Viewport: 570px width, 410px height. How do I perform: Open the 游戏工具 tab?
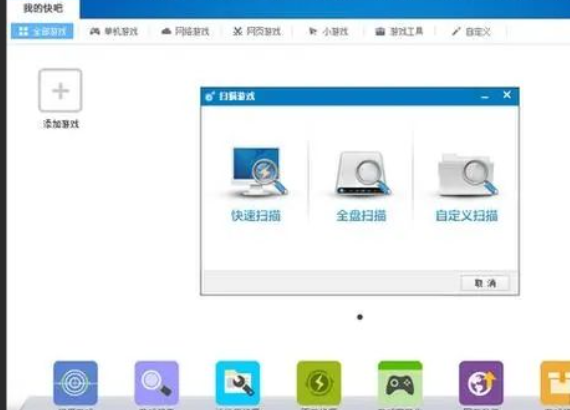point(399,32)
